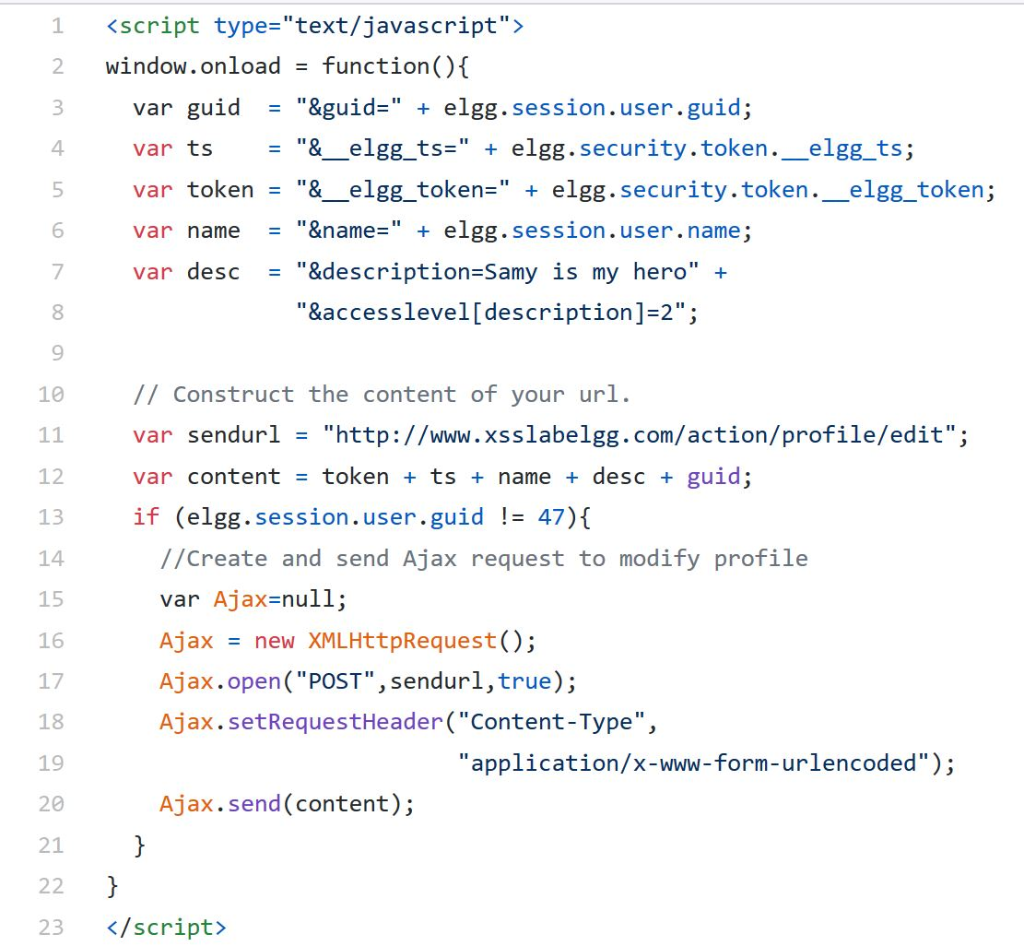1024x946 pixels.
Task: Click line number 9 on the empty line
Action: 57,353
